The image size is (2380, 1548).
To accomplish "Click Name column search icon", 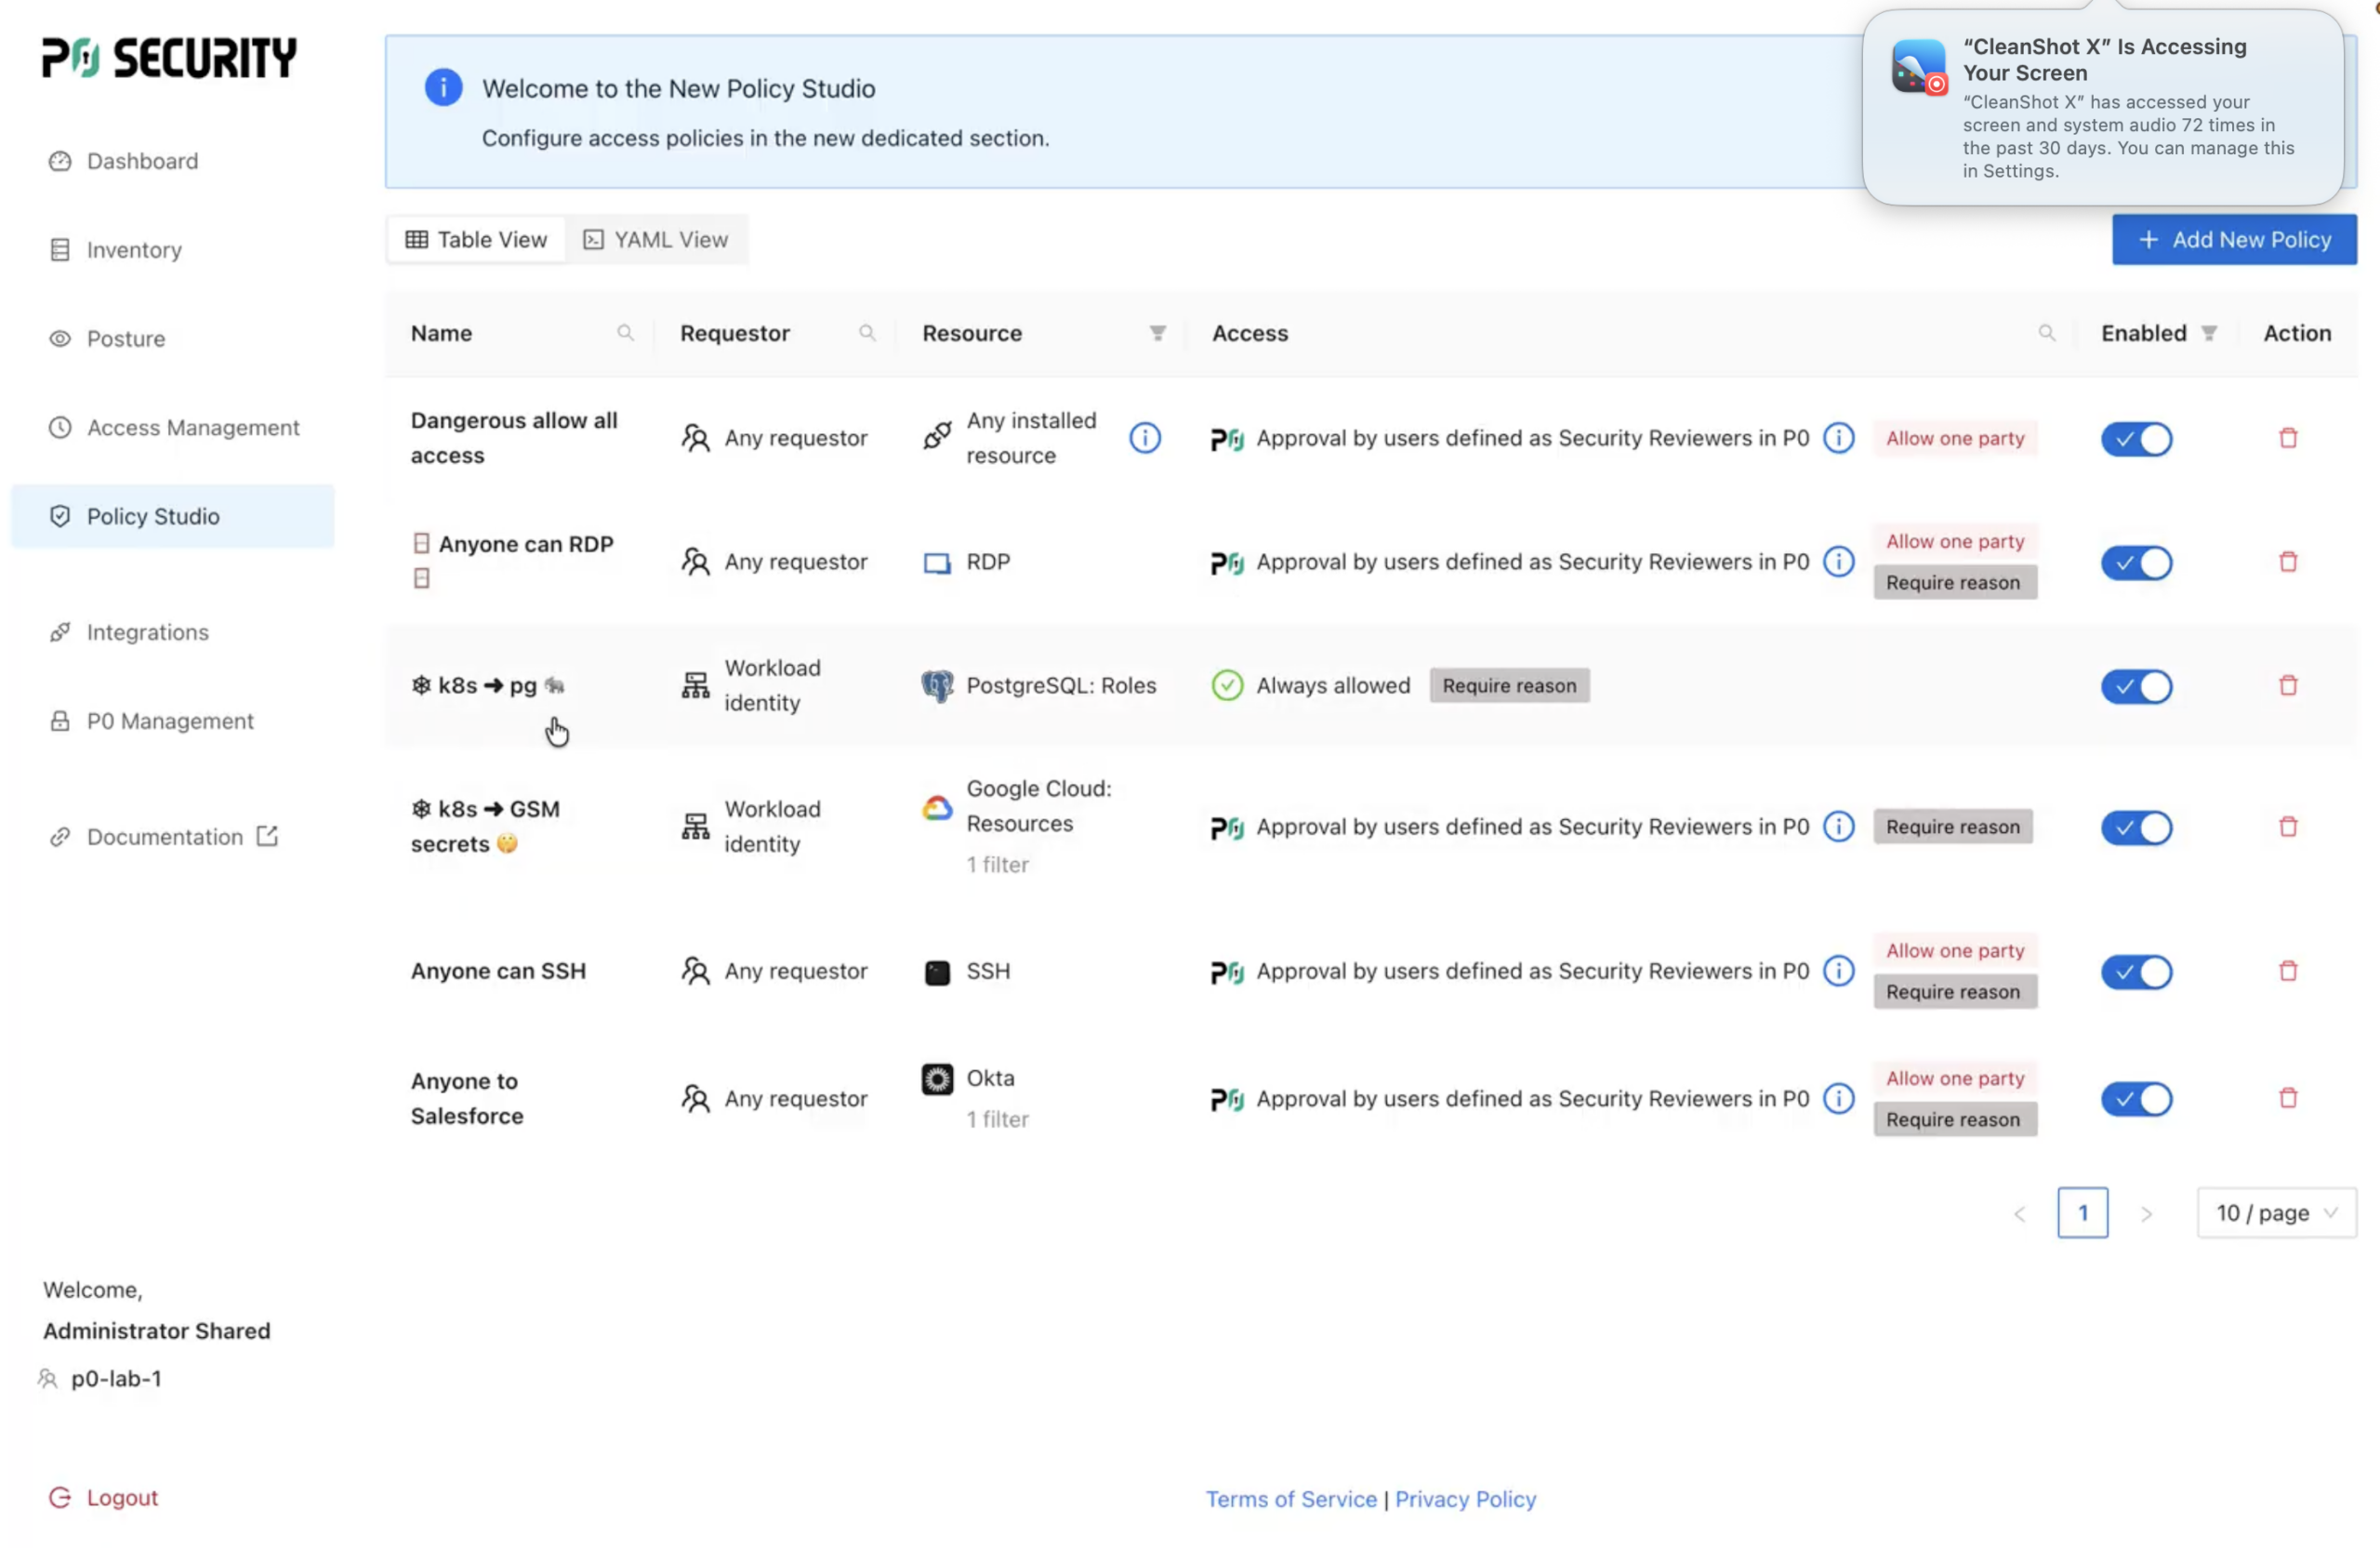I will click(x=625, y=333).
